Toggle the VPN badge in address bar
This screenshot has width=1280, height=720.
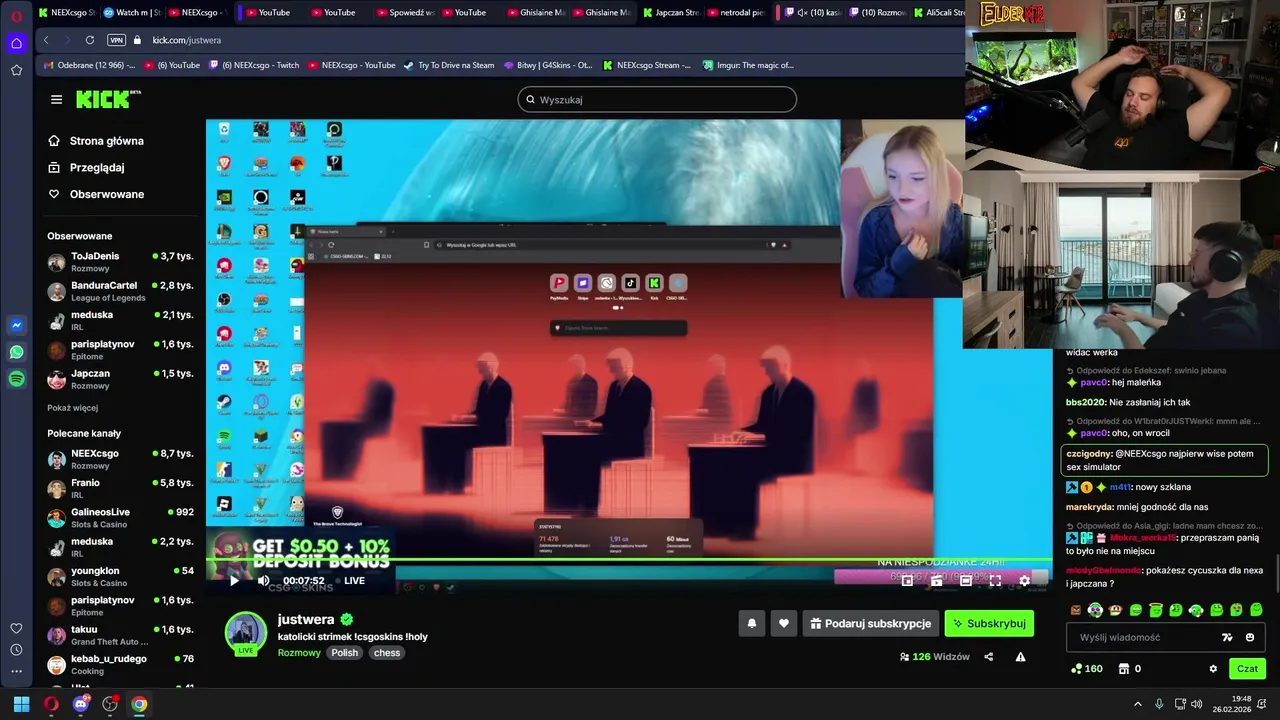pos(116,40)
